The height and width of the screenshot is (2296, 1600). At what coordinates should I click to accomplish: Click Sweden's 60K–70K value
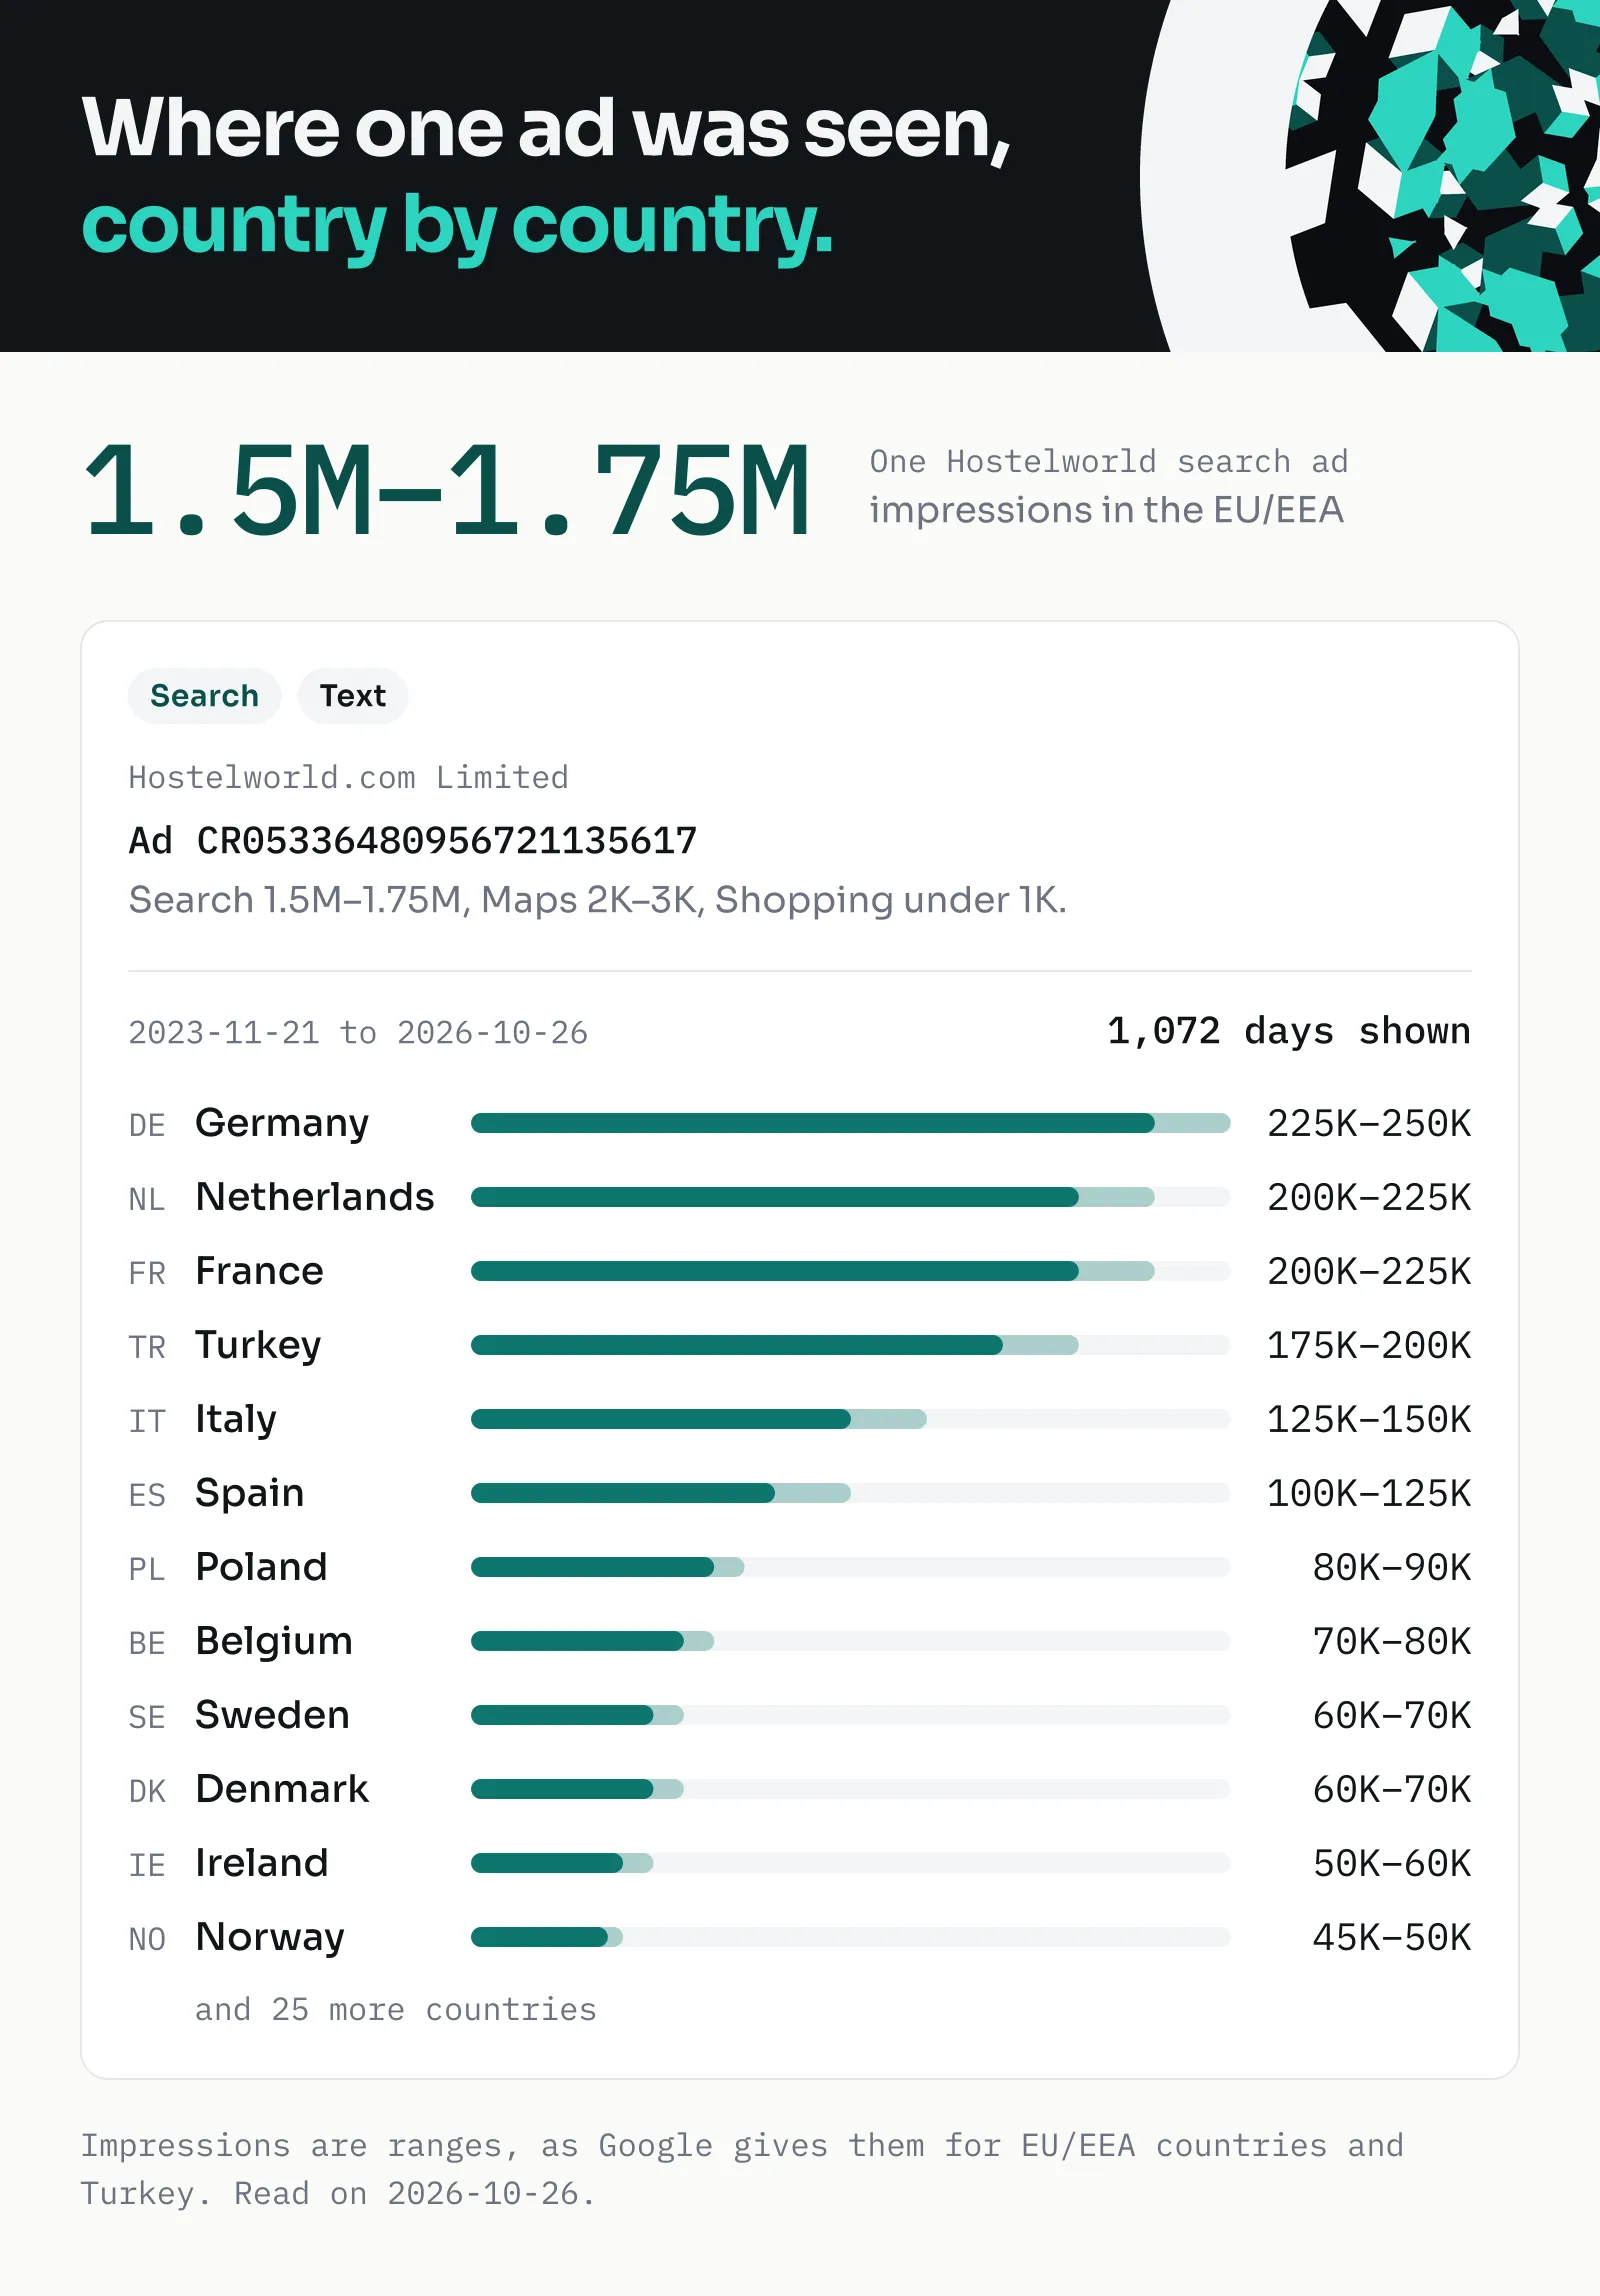(x=1392, y=1716)
